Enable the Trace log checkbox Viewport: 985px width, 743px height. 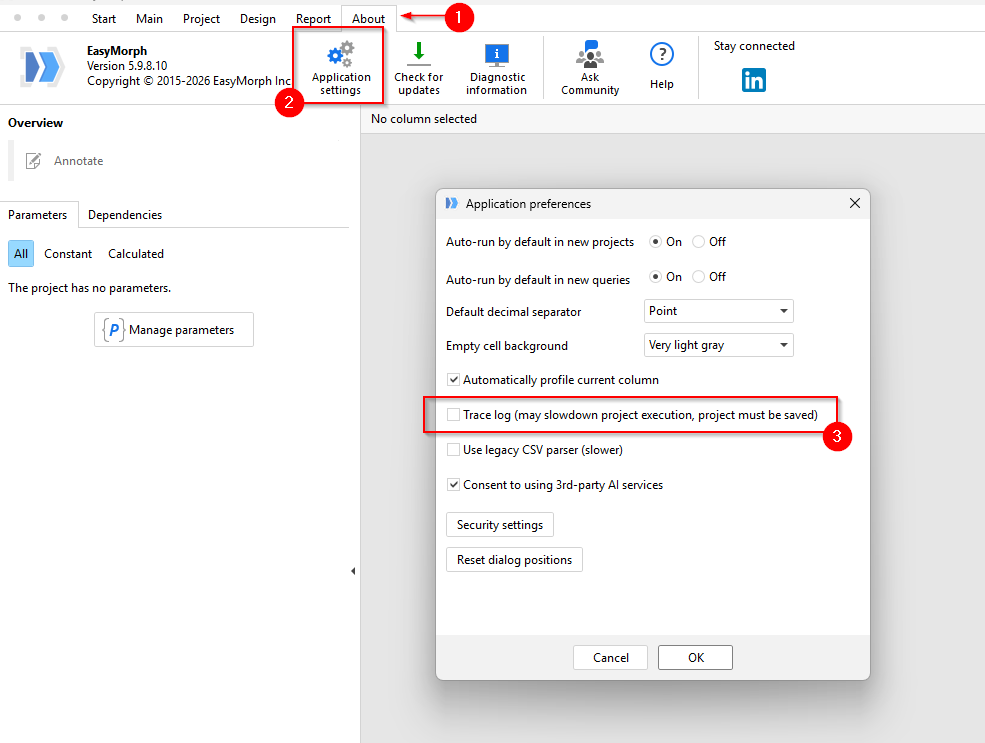click(454, 414)
